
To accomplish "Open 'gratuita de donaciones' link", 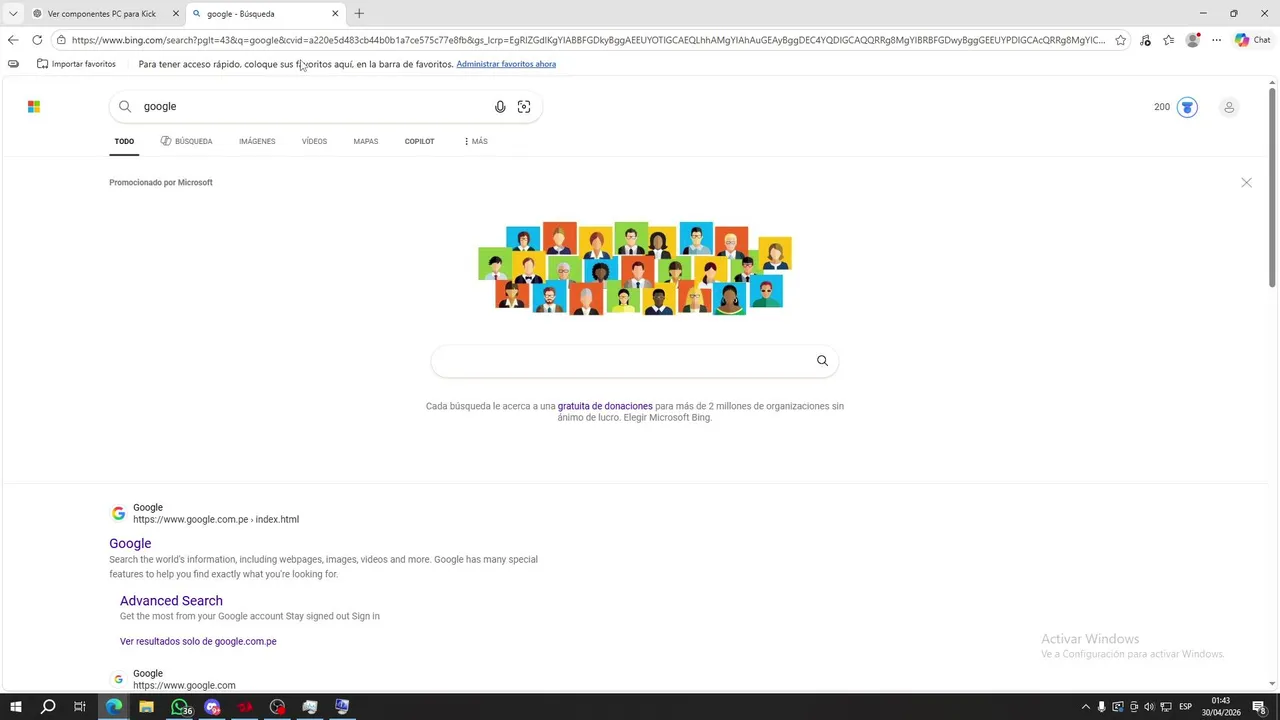I will tap(605, 406).
